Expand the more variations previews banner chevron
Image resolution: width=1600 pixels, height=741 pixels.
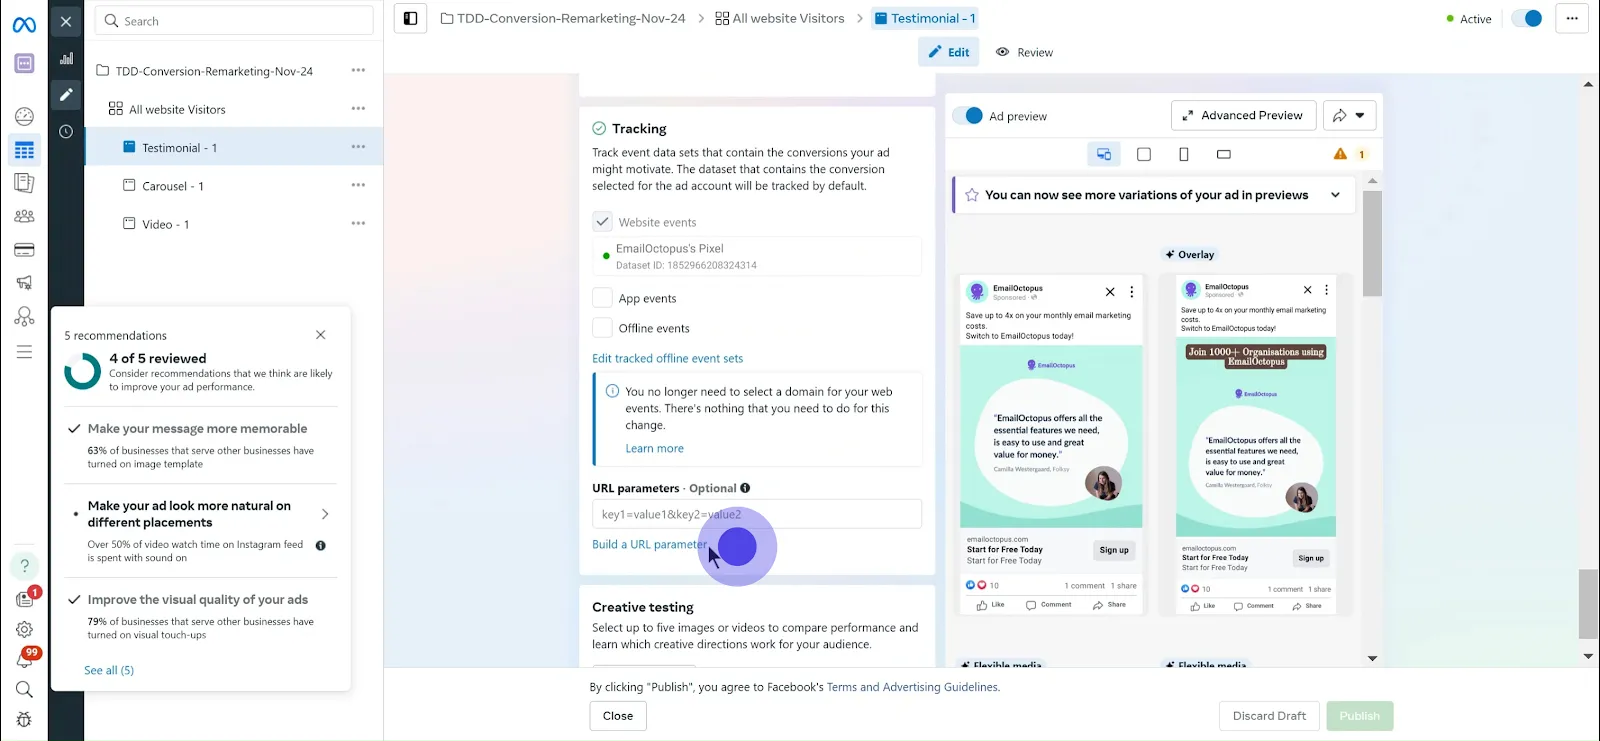pyautogui.click(x=1335, y=195)
